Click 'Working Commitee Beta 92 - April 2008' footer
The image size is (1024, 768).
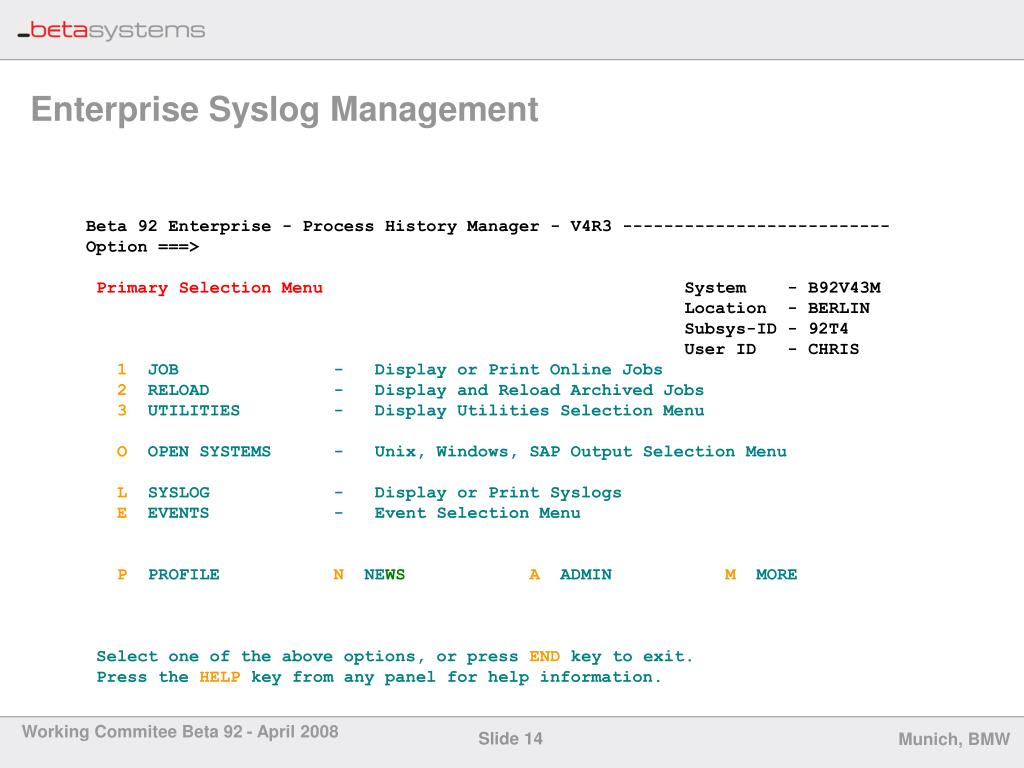click(x=180, y=731)
